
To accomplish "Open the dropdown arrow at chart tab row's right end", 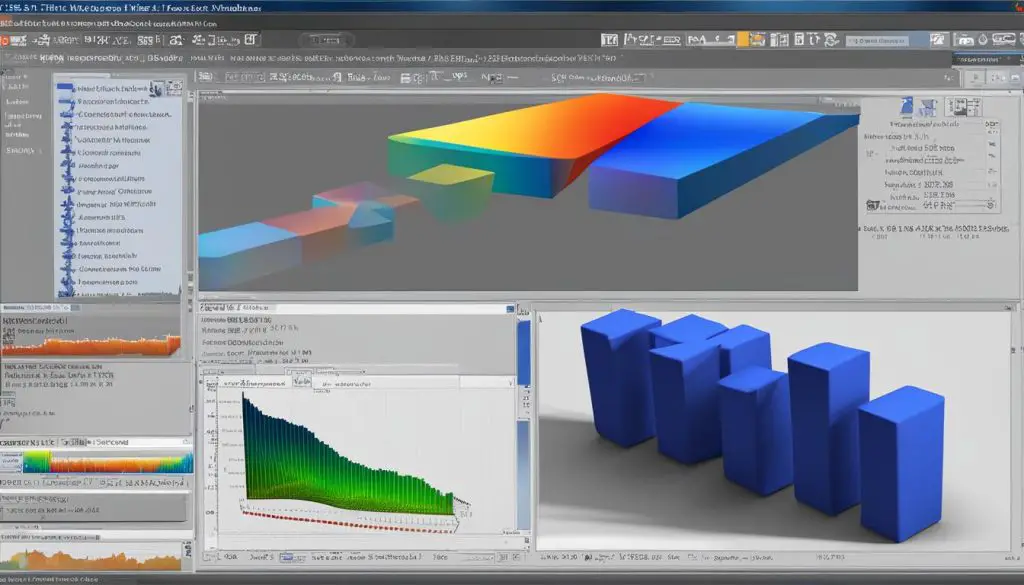I will (x=510, y=383).
